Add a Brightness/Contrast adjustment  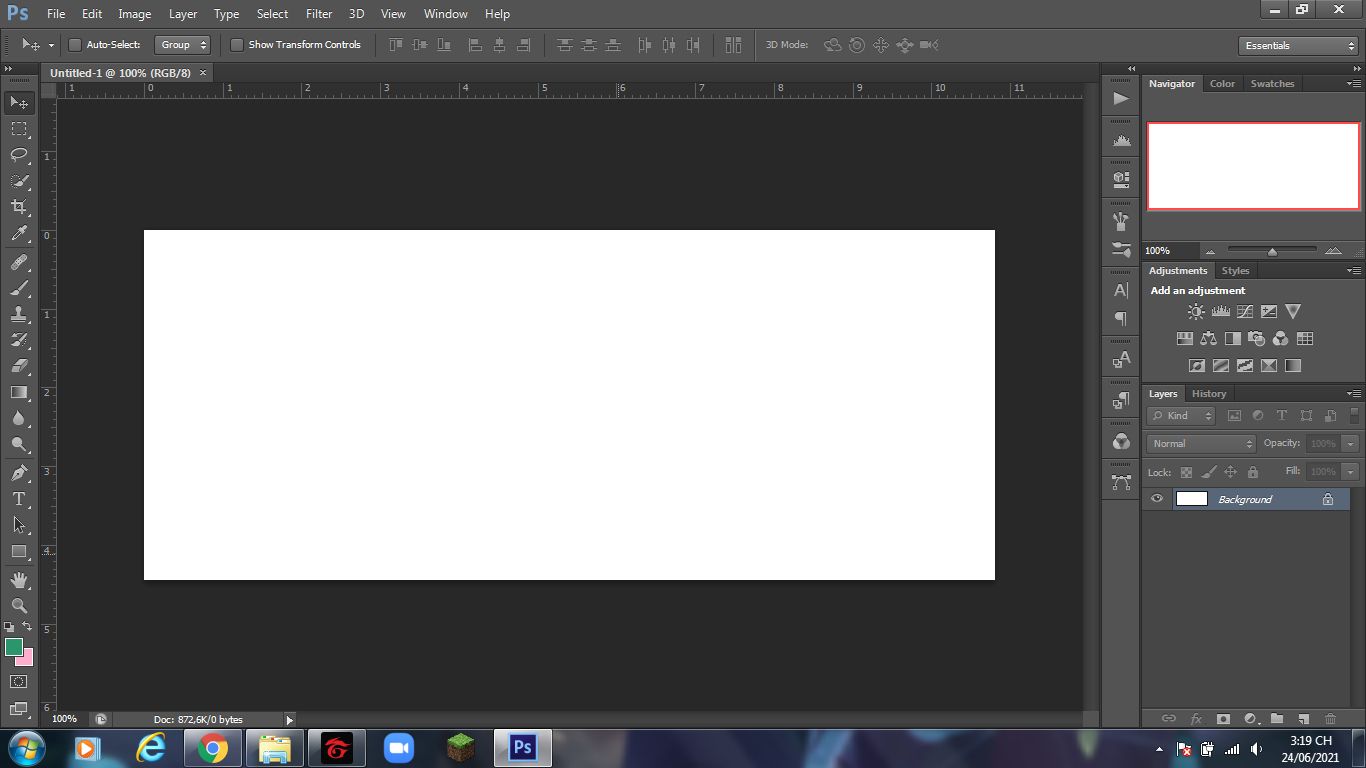1196,312
